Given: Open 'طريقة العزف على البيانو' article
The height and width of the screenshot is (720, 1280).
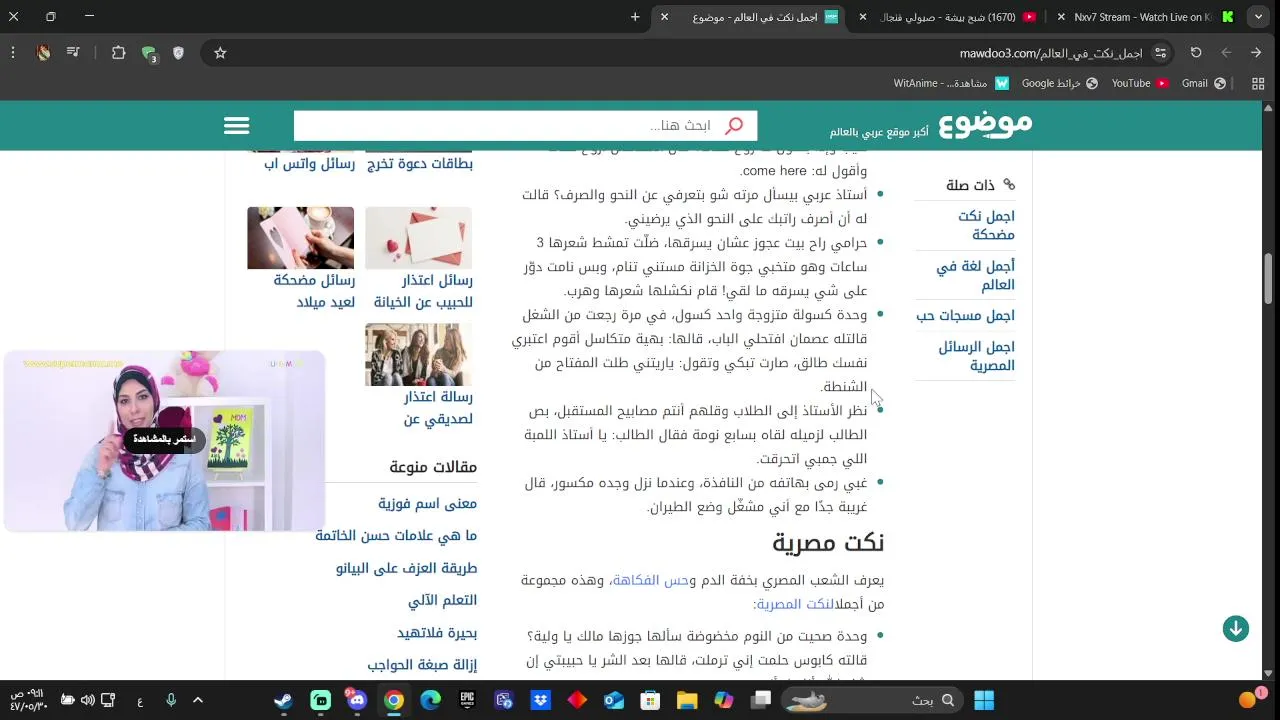Looking at the screenshot, I should 406,568.
